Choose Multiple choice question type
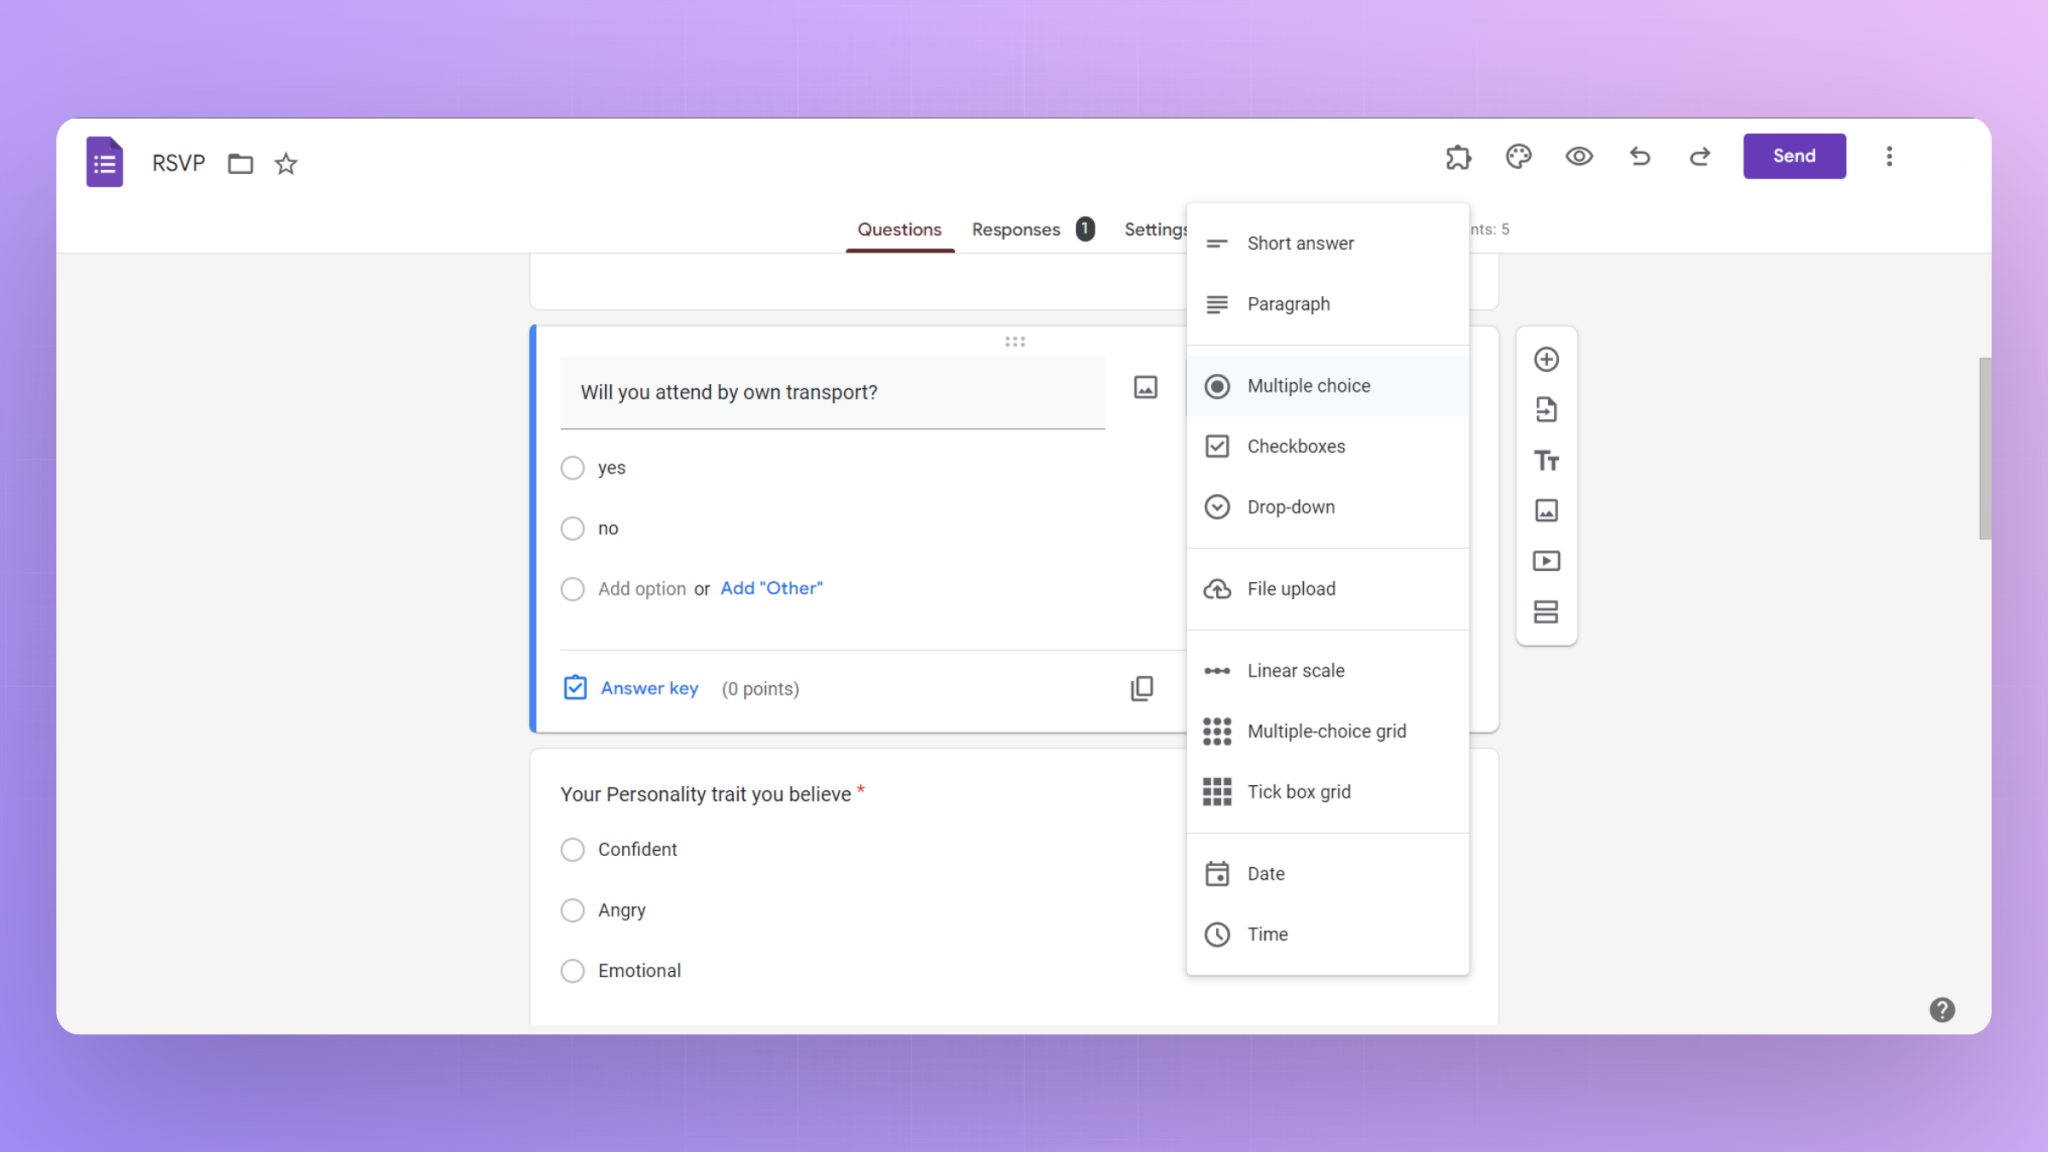Image resolution: width=2048 pixels, height=1152 pixels. pos(1327,386)
